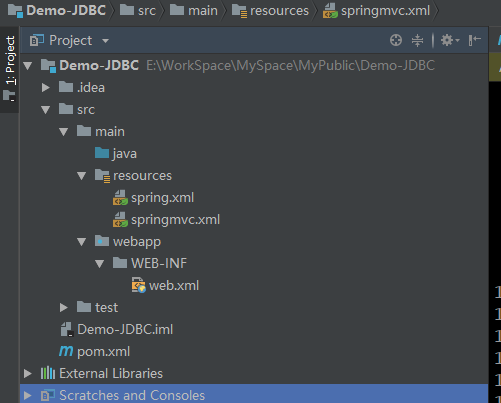The image size is (501, 403).
Task: Select the External Libraries label
Action: pyautogui.click(x=111, y=373)
